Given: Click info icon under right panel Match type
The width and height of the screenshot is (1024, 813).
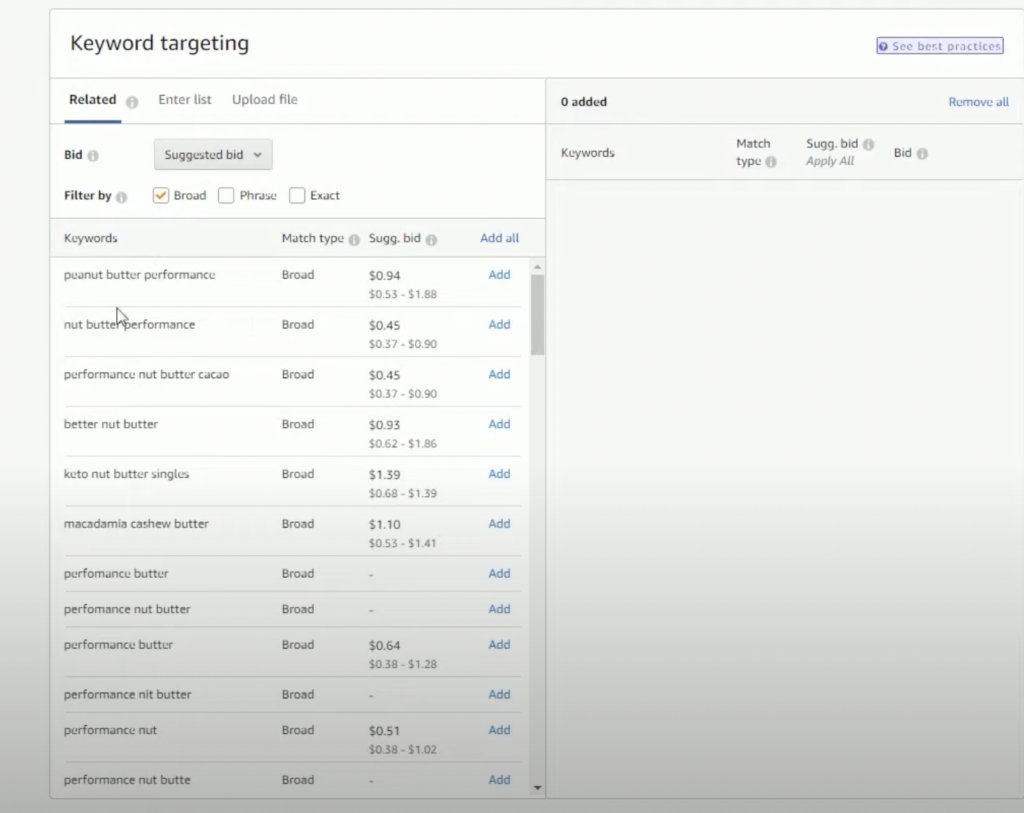Looking at the screenshot, I should click(771, 162).
